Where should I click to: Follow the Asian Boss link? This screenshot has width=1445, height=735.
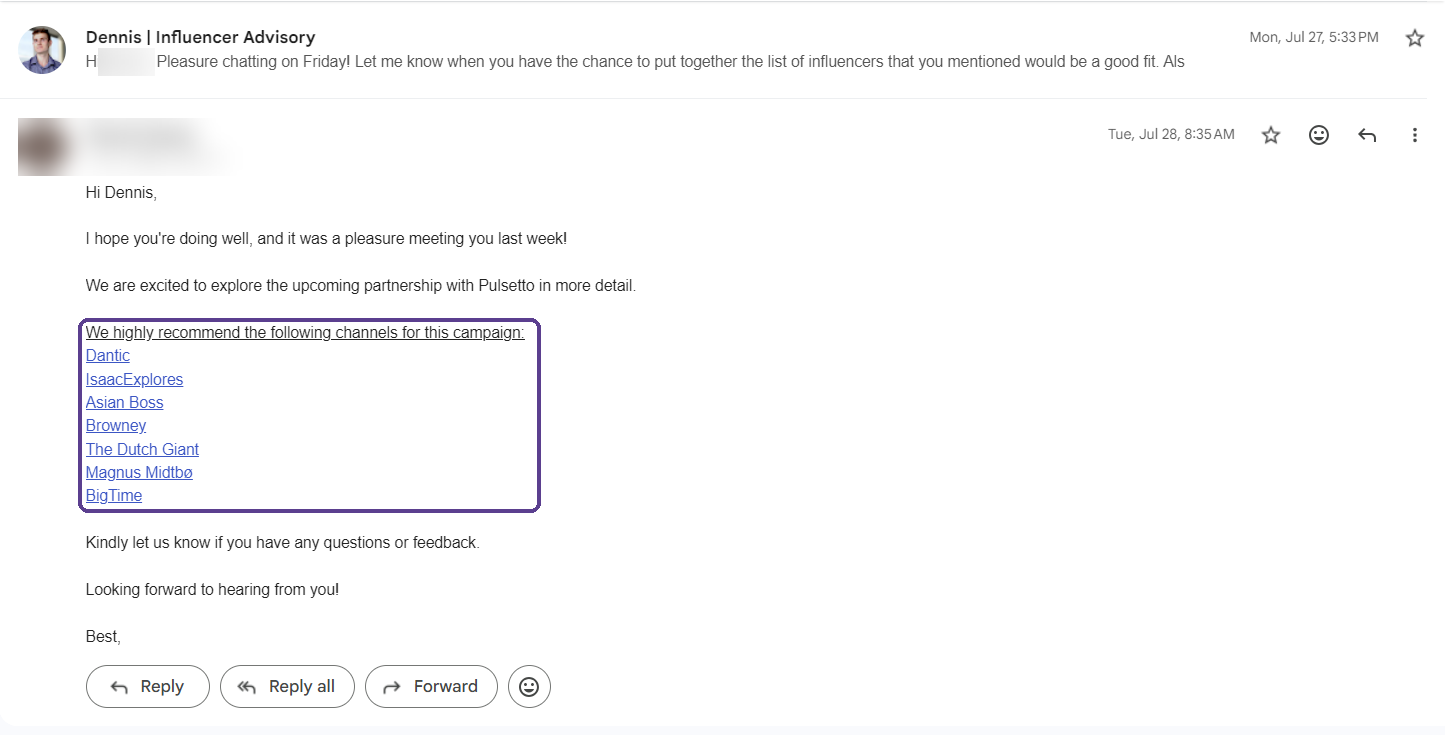coord(124,403)
